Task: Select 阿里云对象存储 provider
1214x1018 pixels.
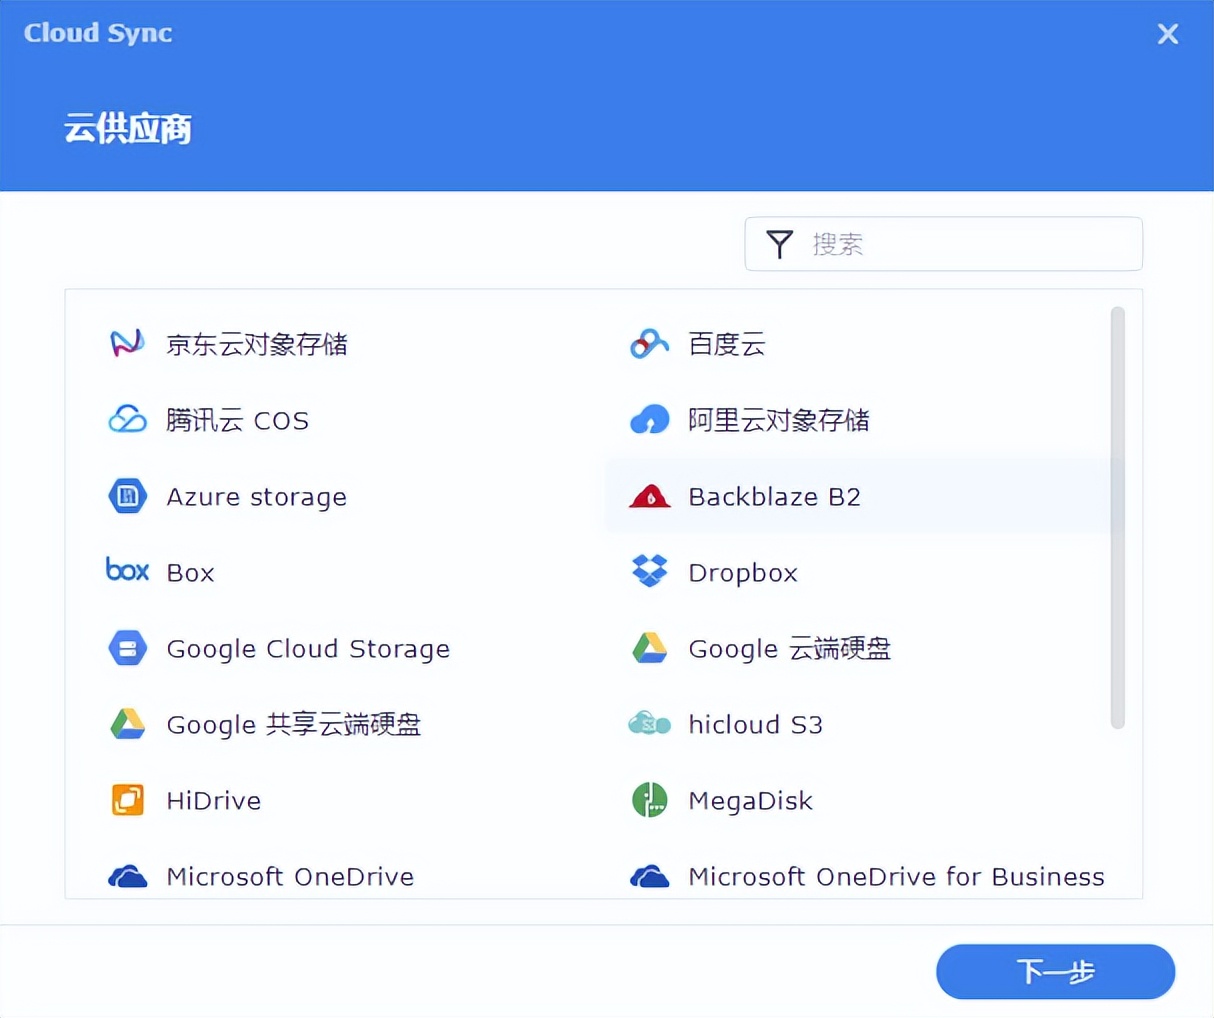Action: click(779, 420)
